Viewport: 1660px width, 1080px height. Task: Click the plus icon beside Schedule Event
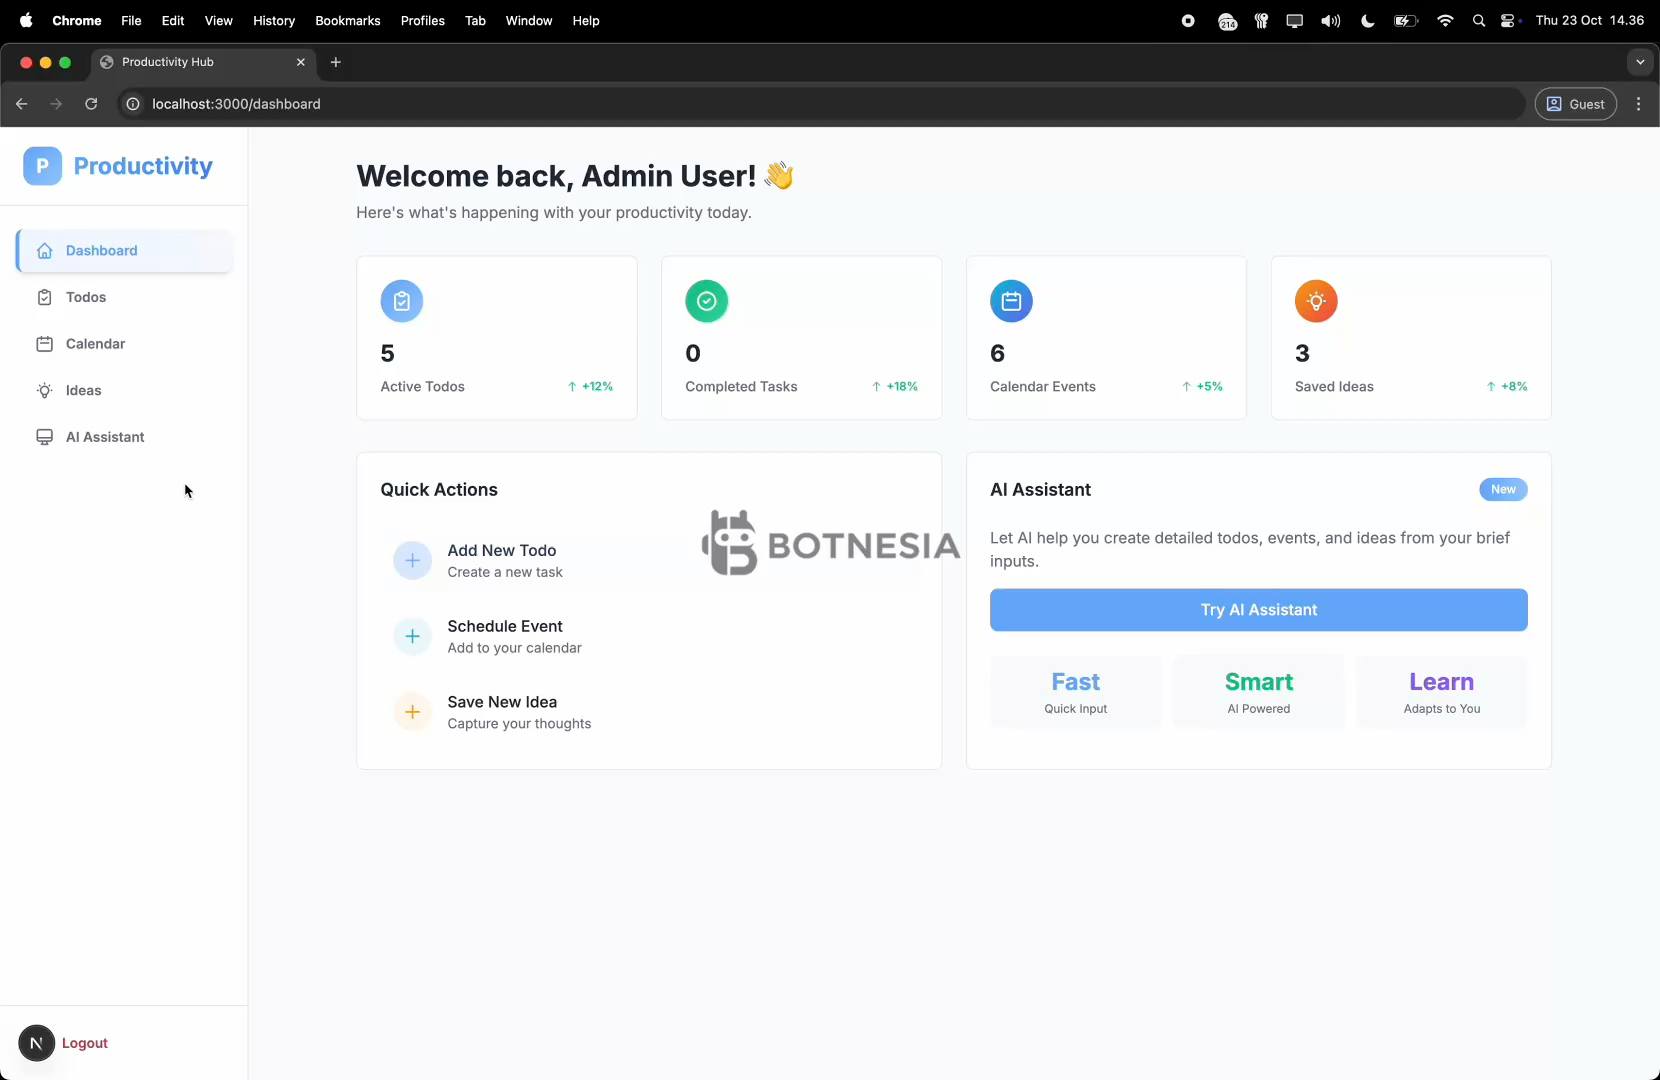click(x=412, y=636)
